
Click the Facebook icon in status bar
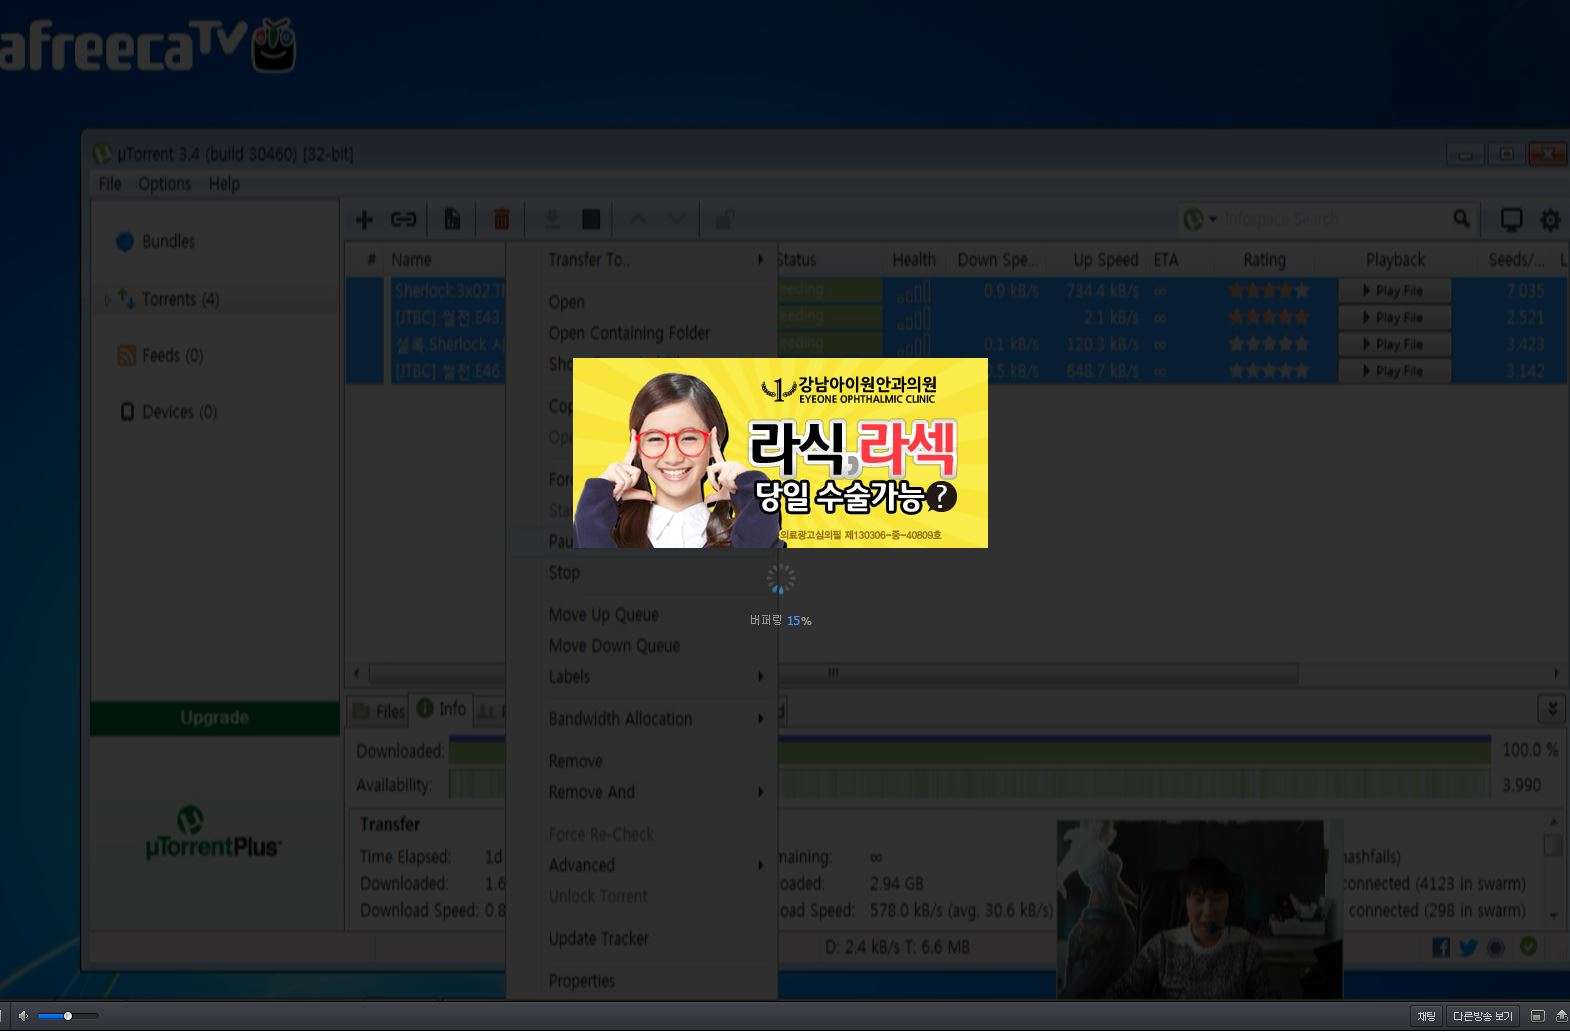(1440, 947)
